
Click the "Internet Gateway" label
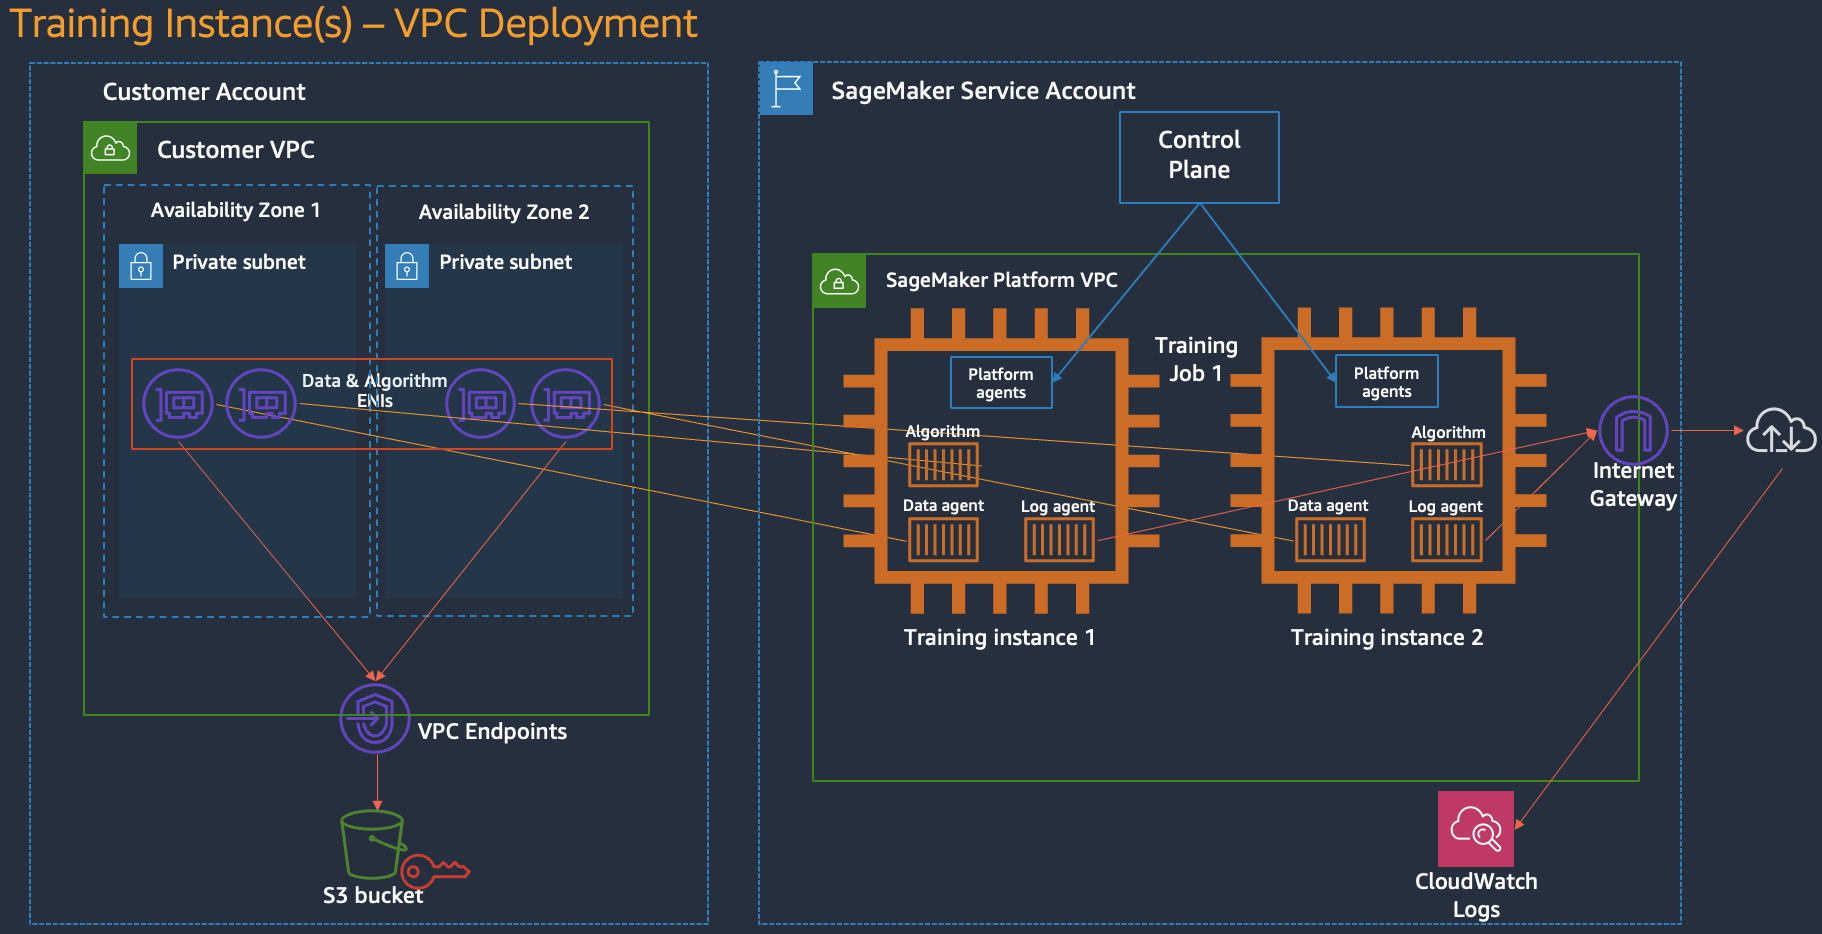point(1633,484)
